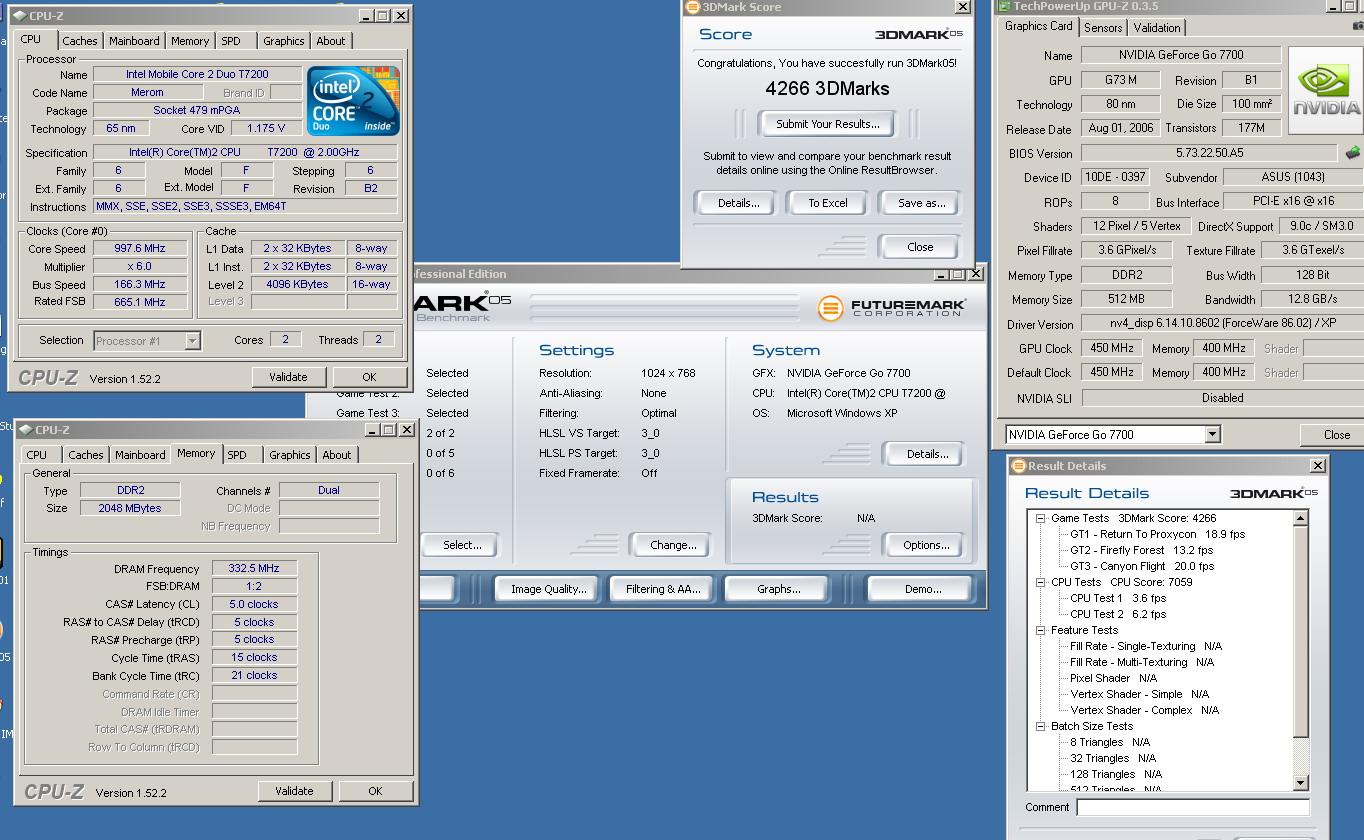
Task: Collapse the Game Tests node in Result Details
Action: tap(1040, 518)
